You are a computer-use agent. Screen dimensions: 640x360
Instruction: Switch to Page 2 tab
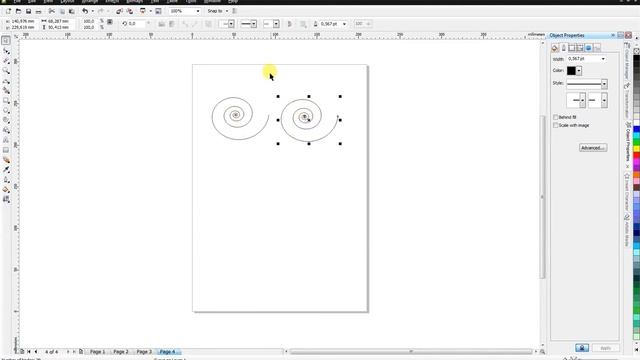(121, 351)
